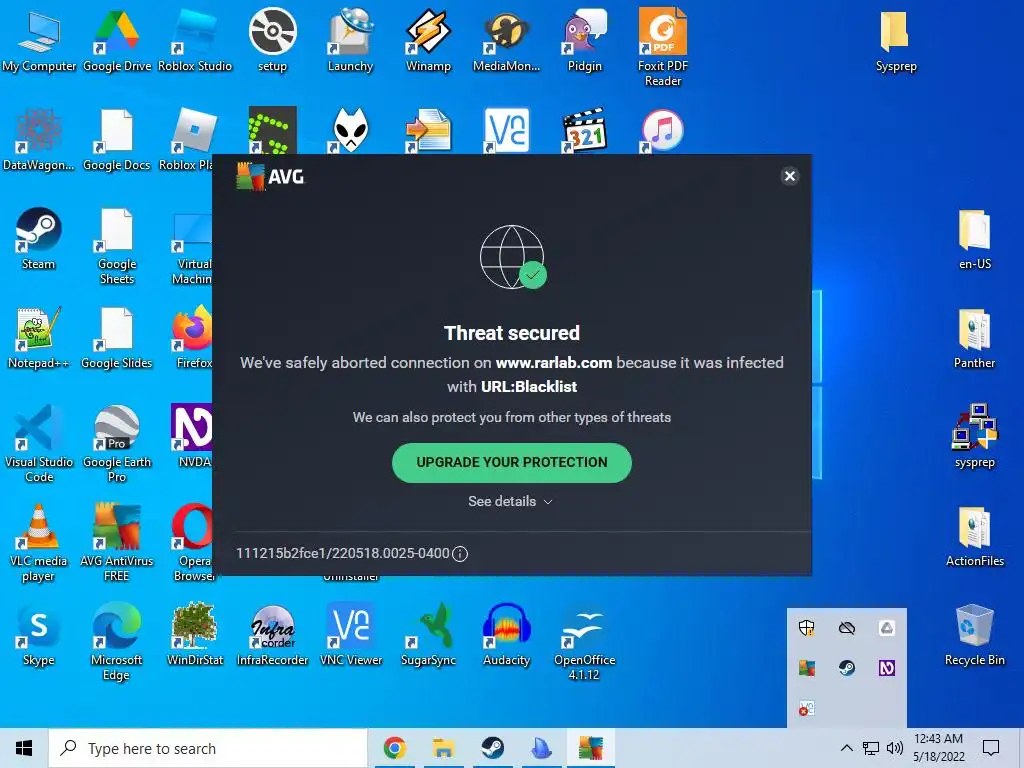Select the Media Player Classic 321 icon
Viewport: 1024px width, 768px height.
(x=584, y=130)
